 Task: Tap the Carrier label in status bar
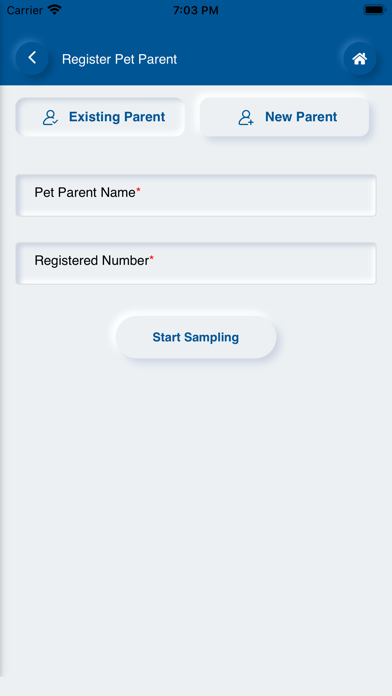click(24, 10)
